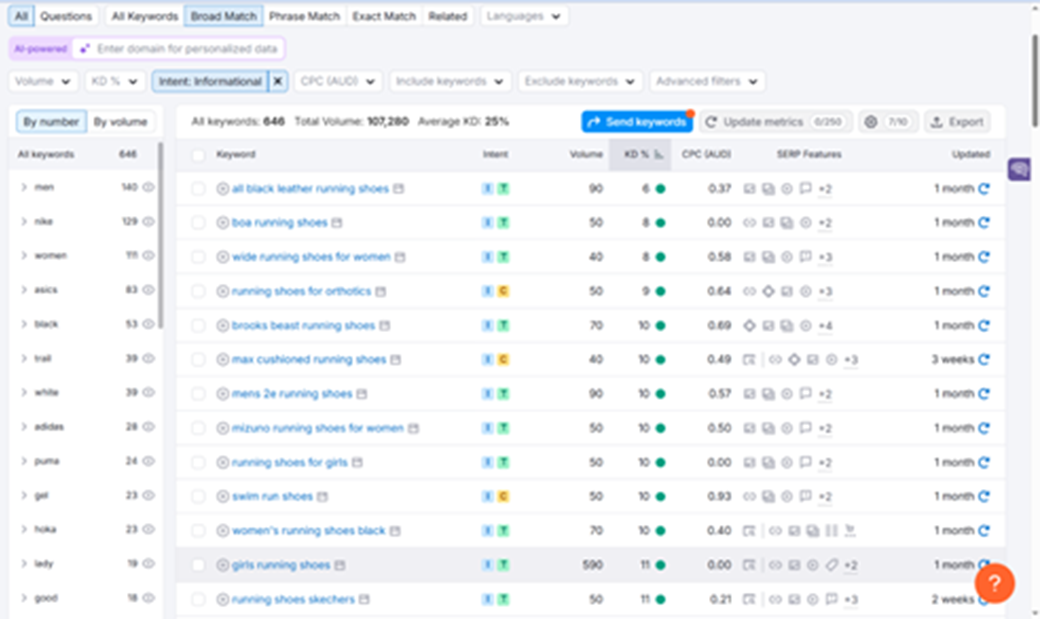This screenshot has height=619, width=1040.
Task: Check the select-all checkbox in table header
Action: (198, 155)
